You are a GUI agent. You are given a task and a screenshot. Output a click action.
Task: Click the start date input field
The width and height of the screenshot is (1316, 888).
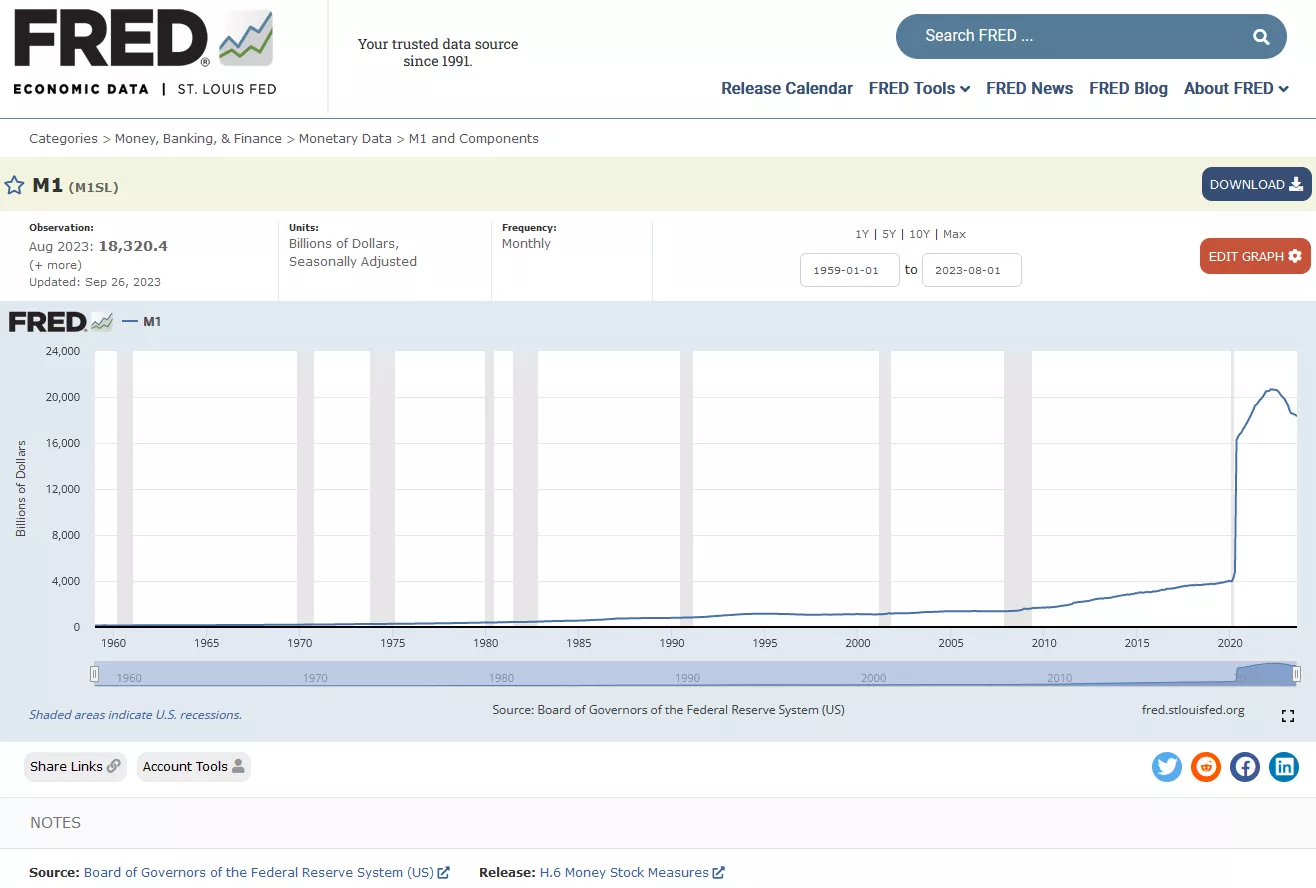point(849,270)
